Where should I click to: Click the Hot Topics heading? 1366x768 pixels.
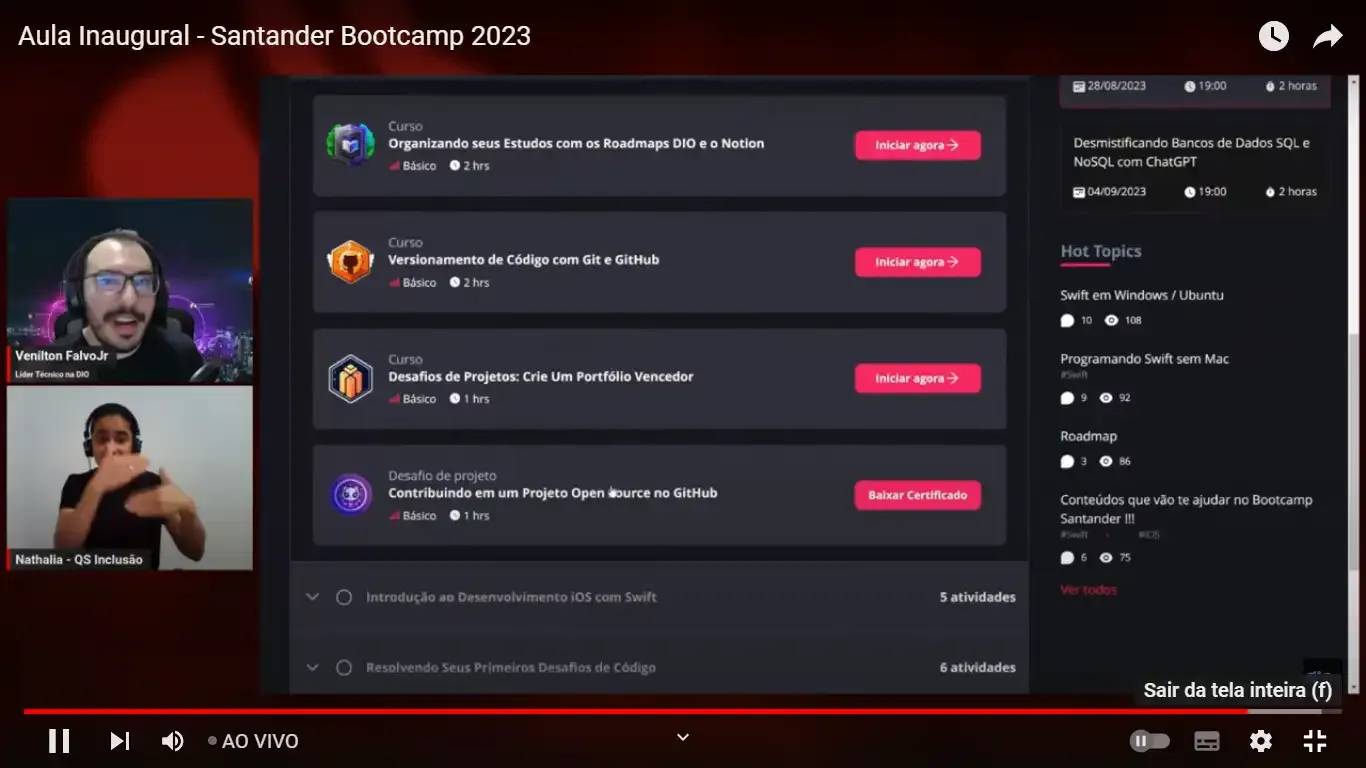[1100, 251]
